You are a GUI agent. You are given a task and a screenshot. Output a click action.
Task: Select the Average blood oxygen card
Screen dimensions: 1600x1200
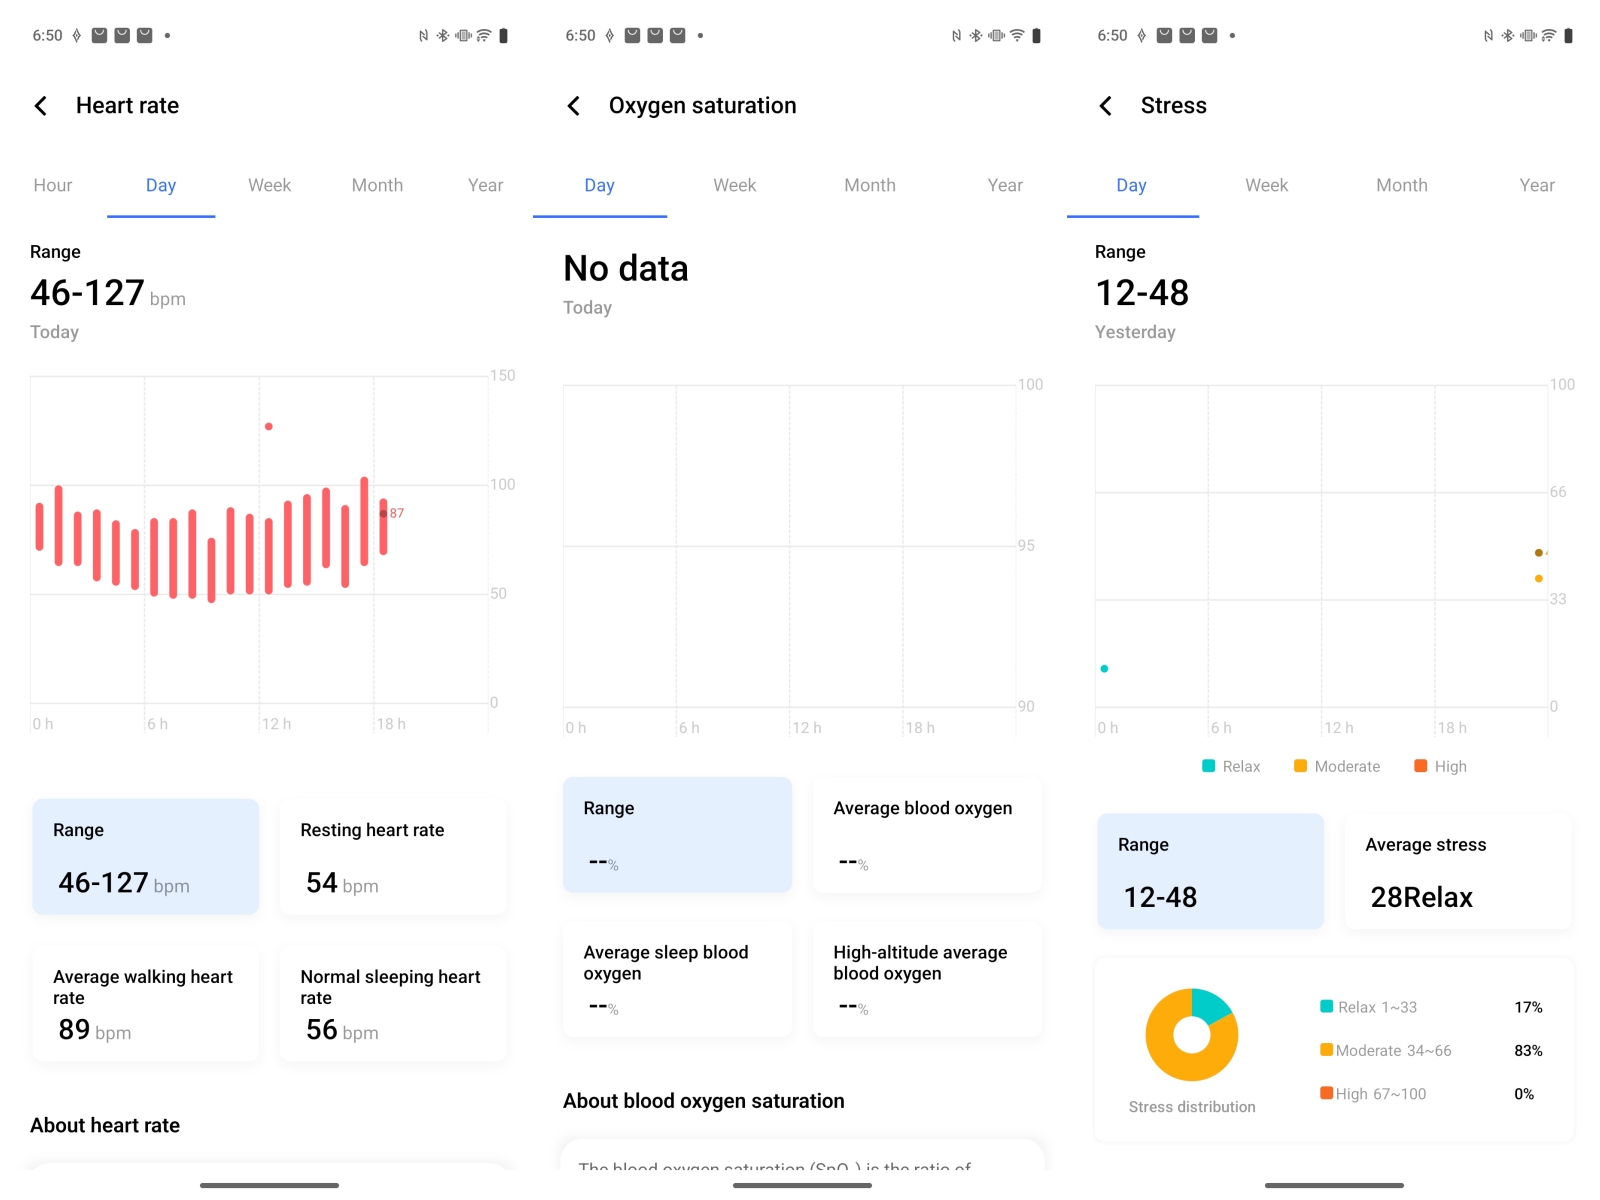click(927, 835)
